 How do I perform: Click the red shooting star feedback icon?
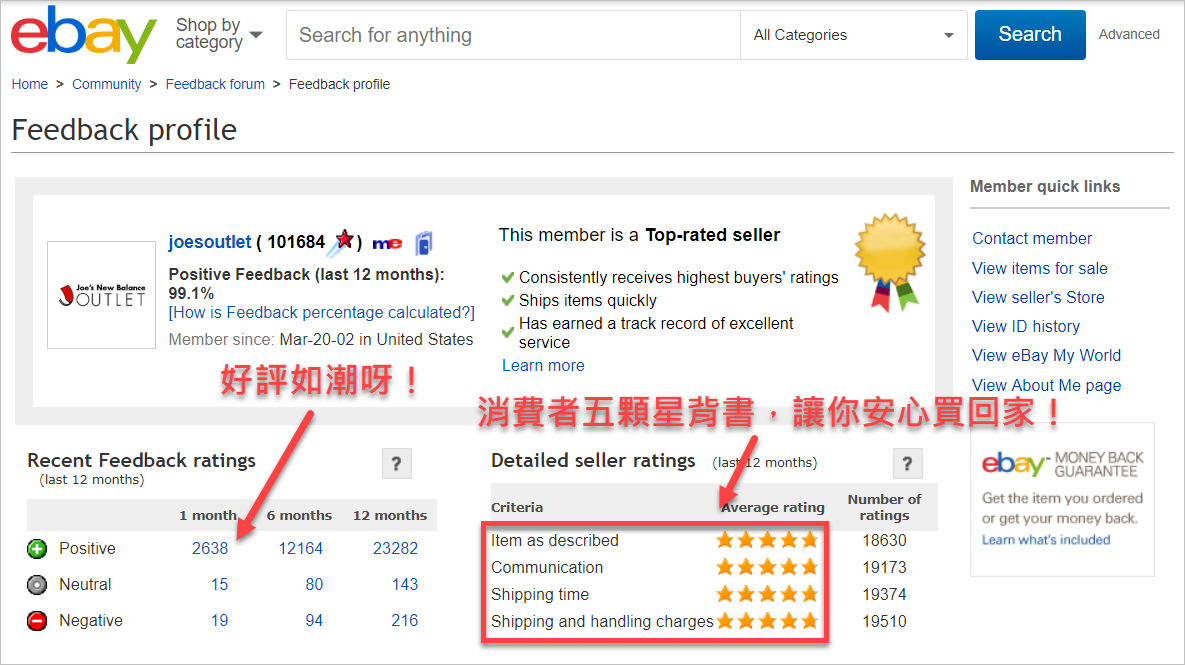click(x=344, y=241)
